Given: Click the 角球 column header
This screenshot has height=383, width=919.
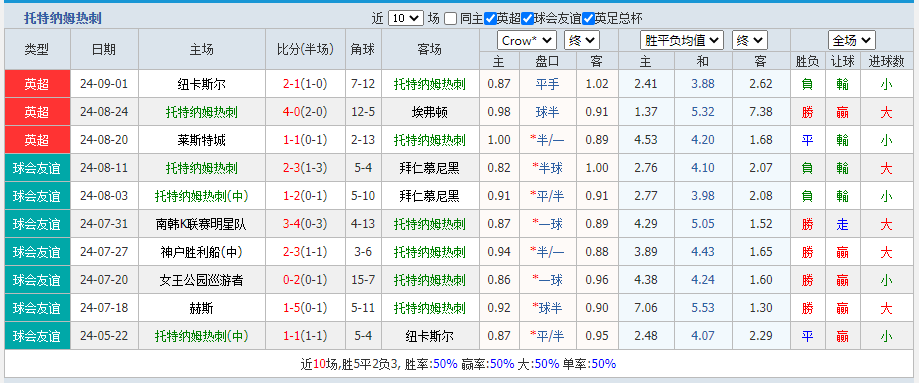Looking at the screenshot, I should pyautogui.click(x=363, y=49).
